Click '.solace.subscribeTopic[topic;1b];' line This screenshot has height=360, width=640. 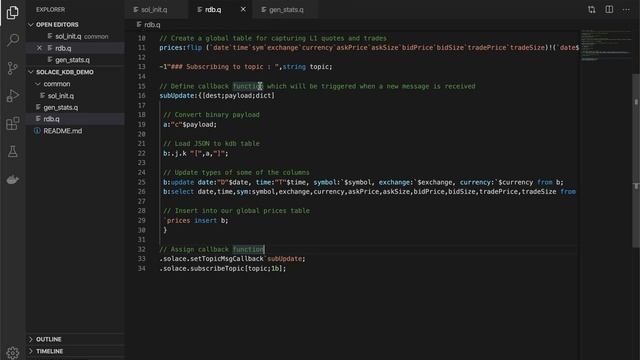pyautogui.click(x=223, y=269)
